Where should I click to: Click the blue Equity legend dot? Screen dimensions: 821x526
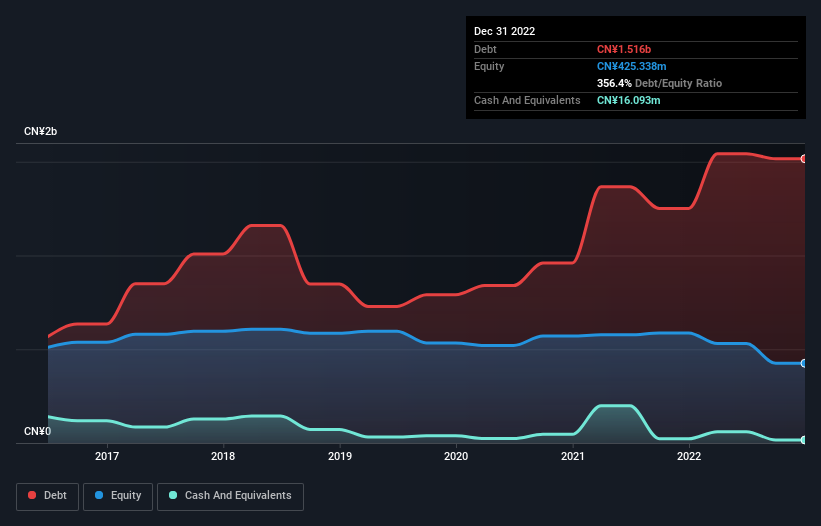[99, 495]
